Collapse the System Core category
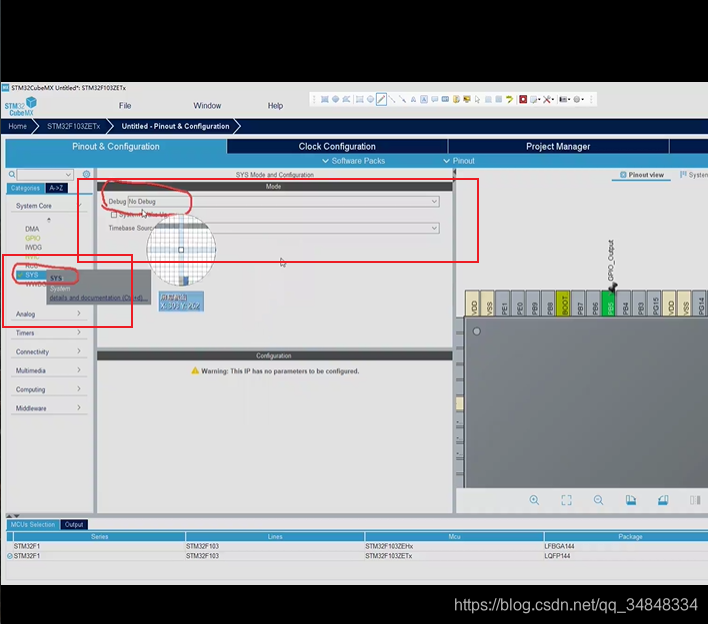Image resolution: width=708 pixels, height=624 pixels. click(47, 206)
